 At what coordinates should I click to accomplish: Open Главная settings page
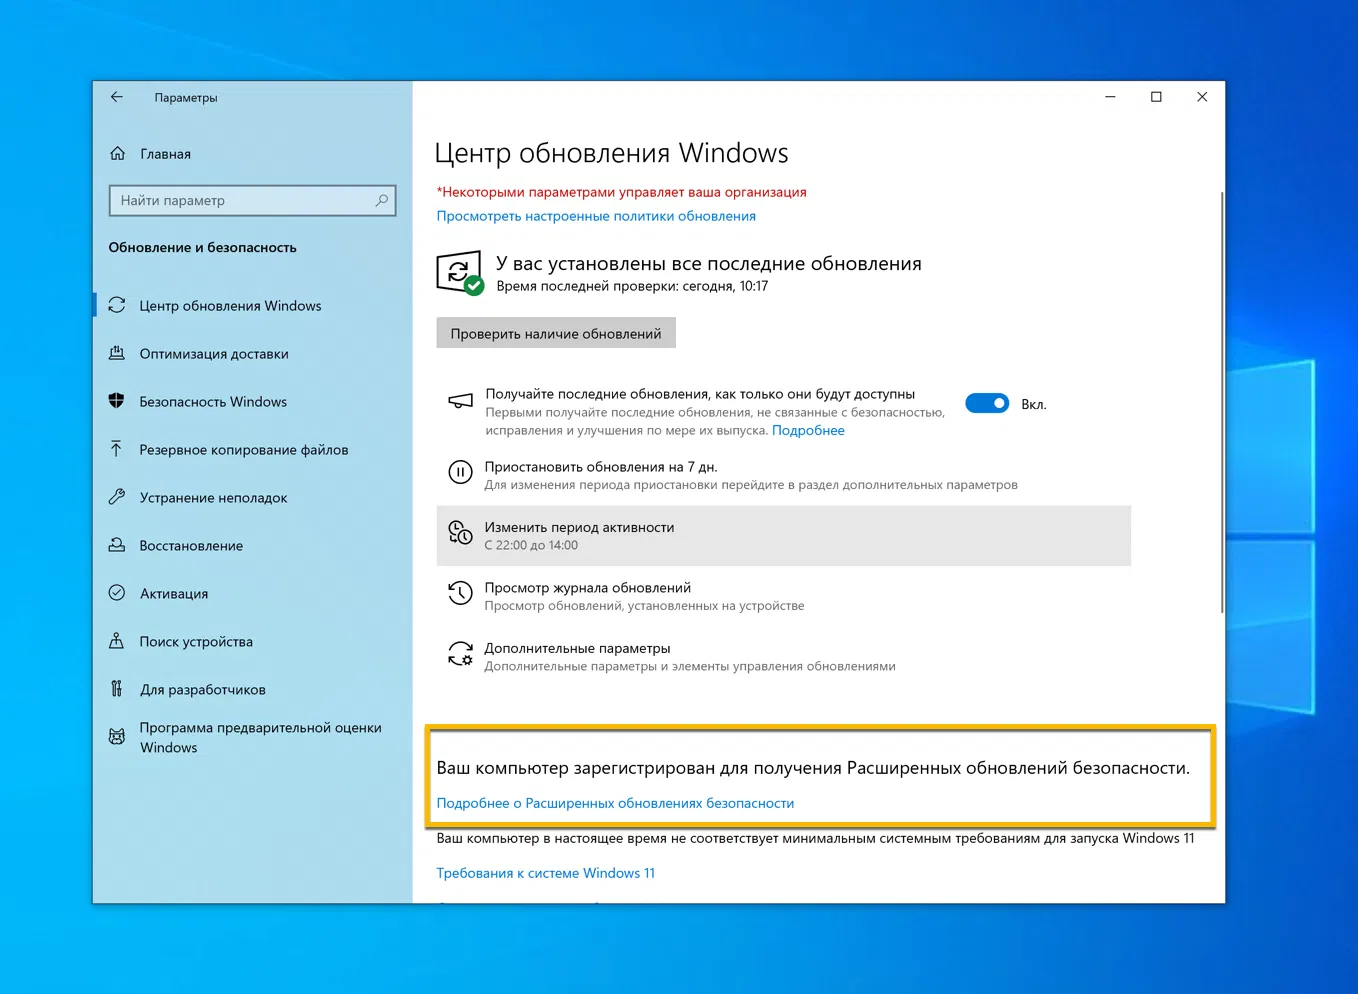165,154
